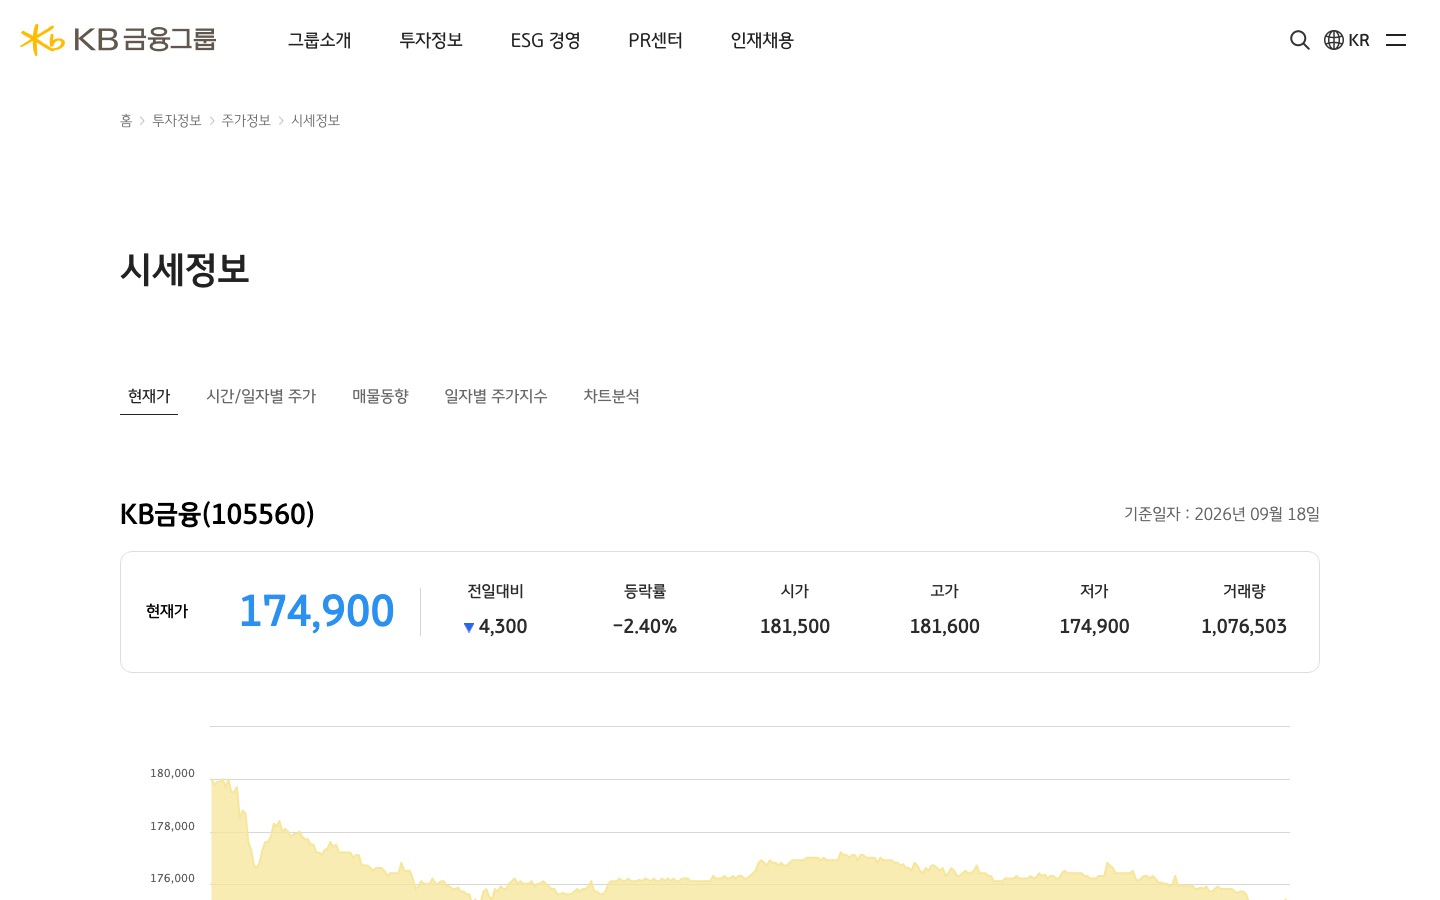
Task: Switch to the 차트분석 tab
Action: 611,396
